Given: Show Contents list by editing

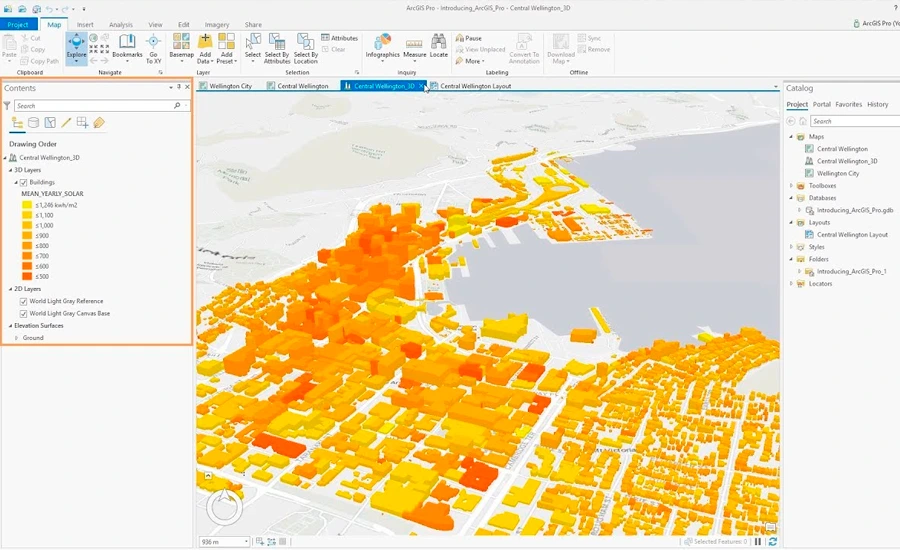Looking at the screenshot, I should click(66, 123).
